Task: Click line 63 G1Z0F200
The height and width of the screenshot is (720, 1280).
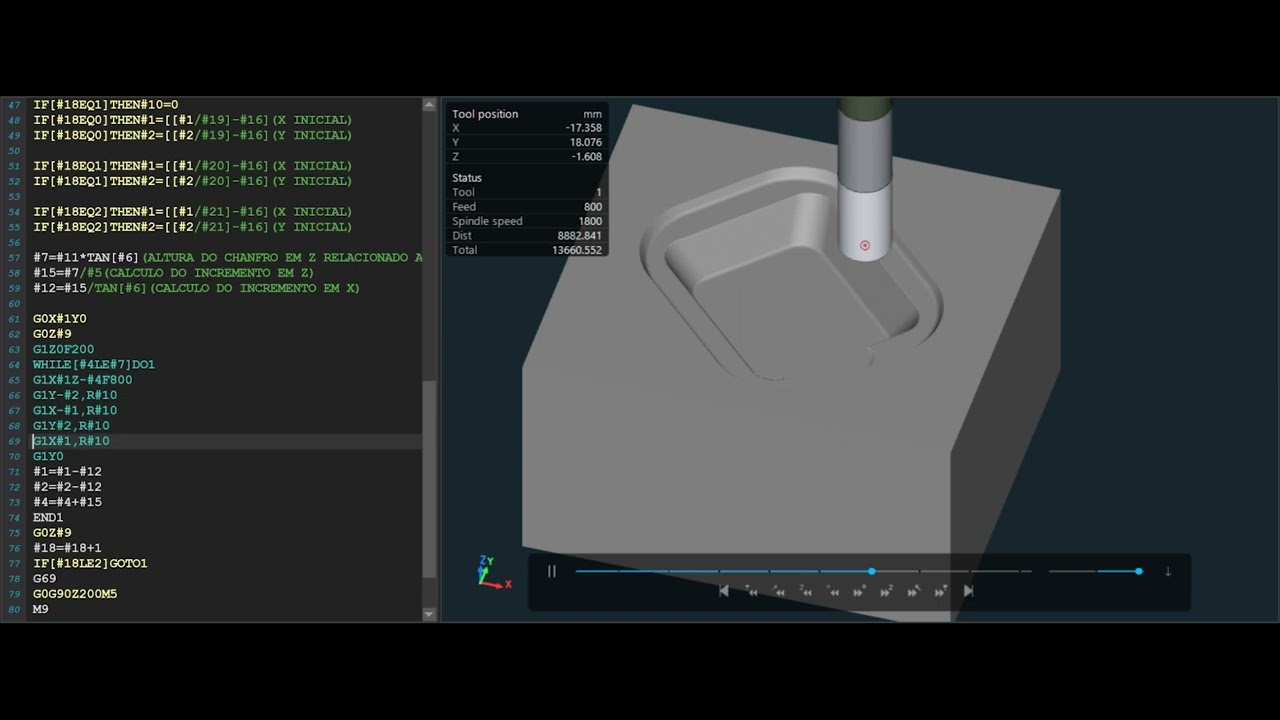Action: (x=63, y=349)
